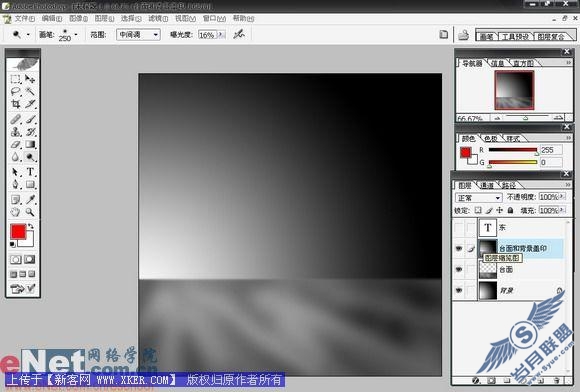Select the Crop tool
The image size is (580, 392).
pos(16,104)
